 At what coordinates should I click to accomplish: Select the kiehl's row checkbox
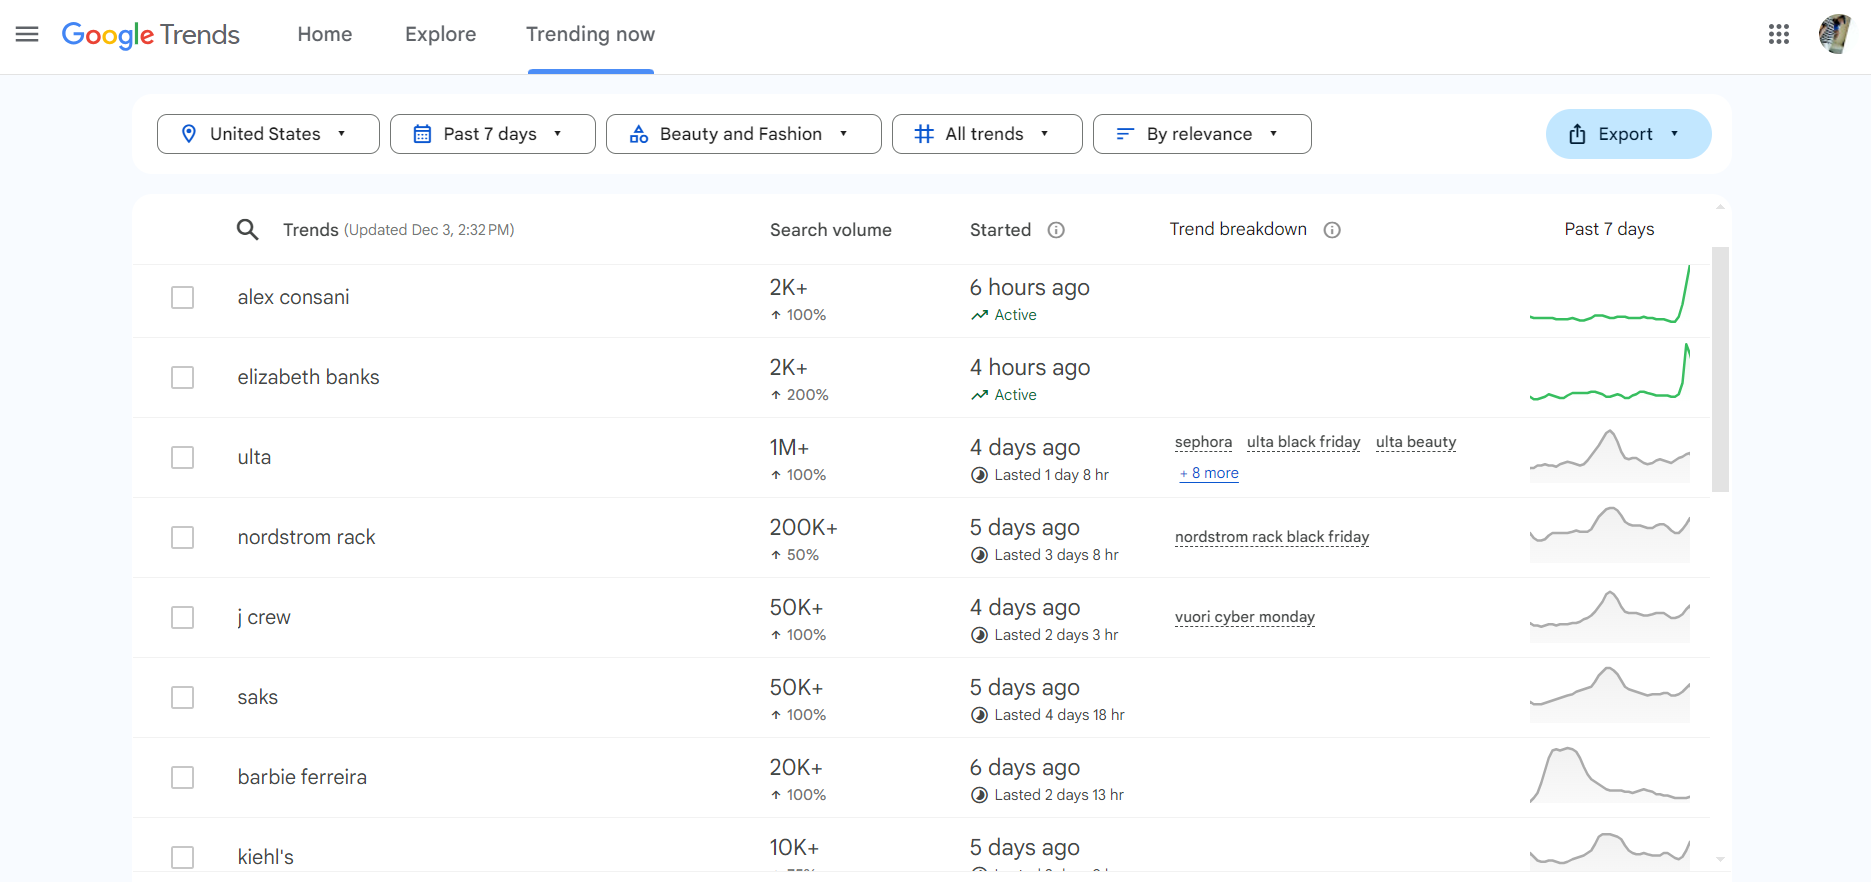(182, 857)
